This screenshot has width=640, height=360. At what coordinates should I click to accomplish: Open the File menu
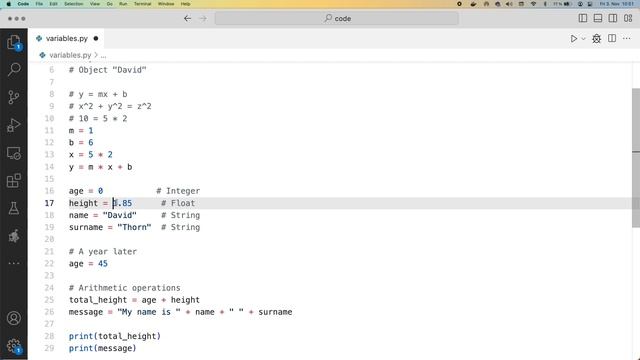[39, 4]
